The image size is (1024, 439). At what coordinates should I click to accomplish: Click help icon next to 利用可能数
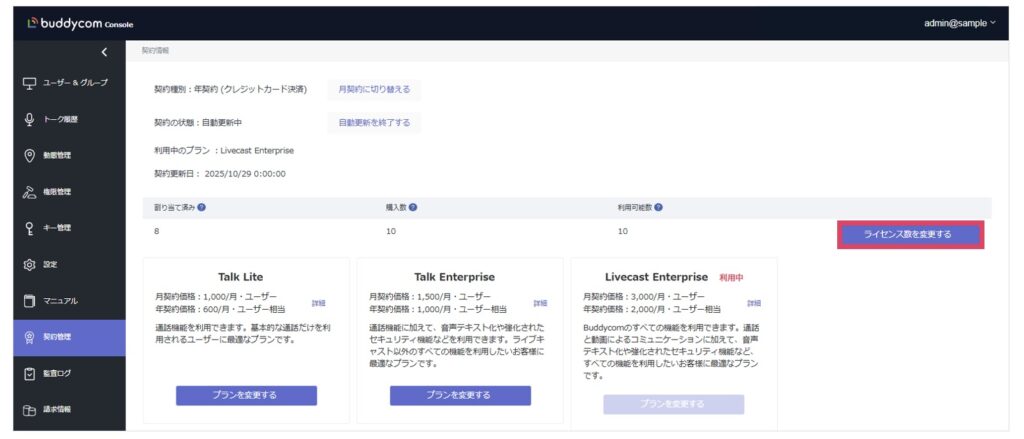[x=658, y=208]
